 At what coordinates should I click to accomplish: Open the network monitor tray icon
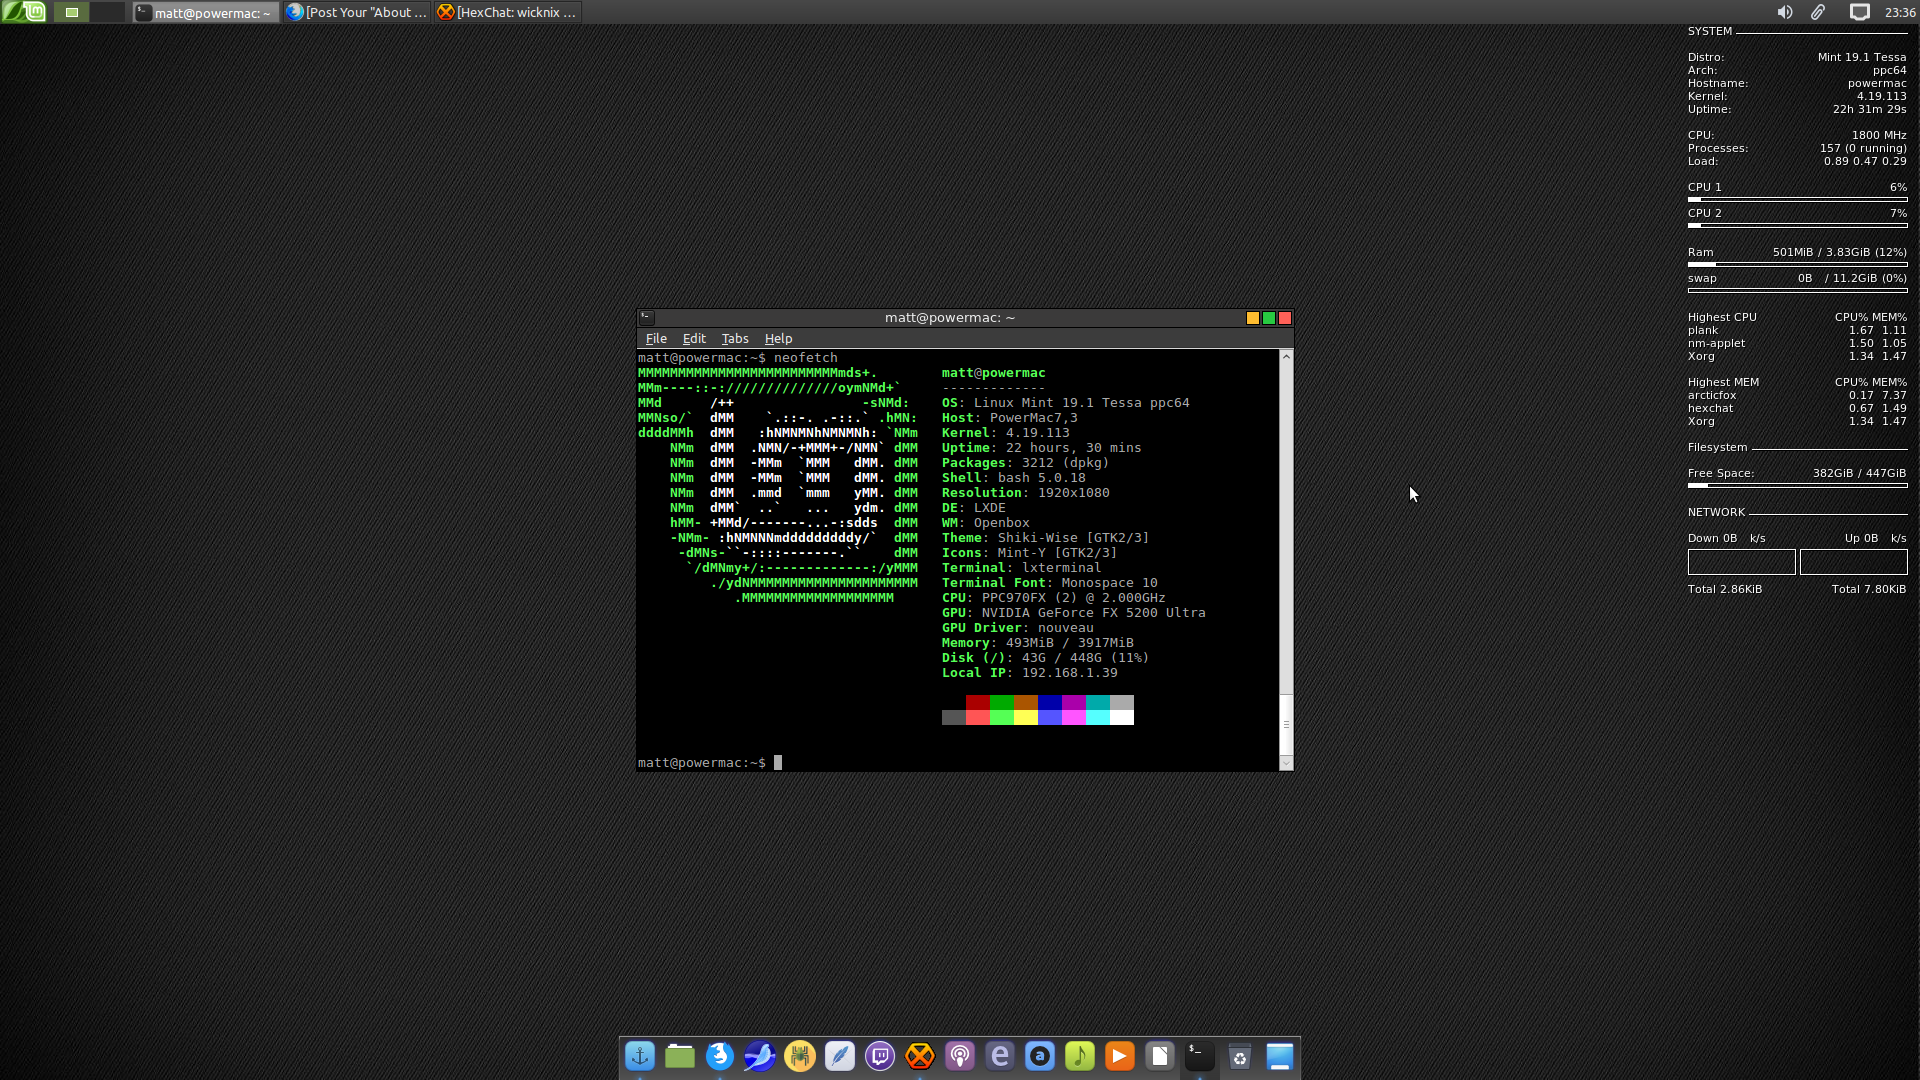coord(1859,12)
